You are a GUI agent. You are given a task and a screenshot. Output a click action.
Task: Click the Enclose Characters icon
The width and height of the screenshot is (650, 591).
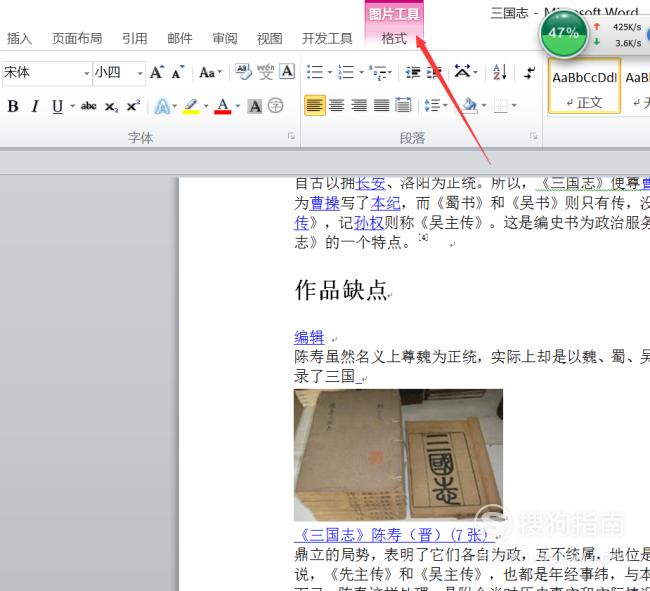click(x=275, y=106)
